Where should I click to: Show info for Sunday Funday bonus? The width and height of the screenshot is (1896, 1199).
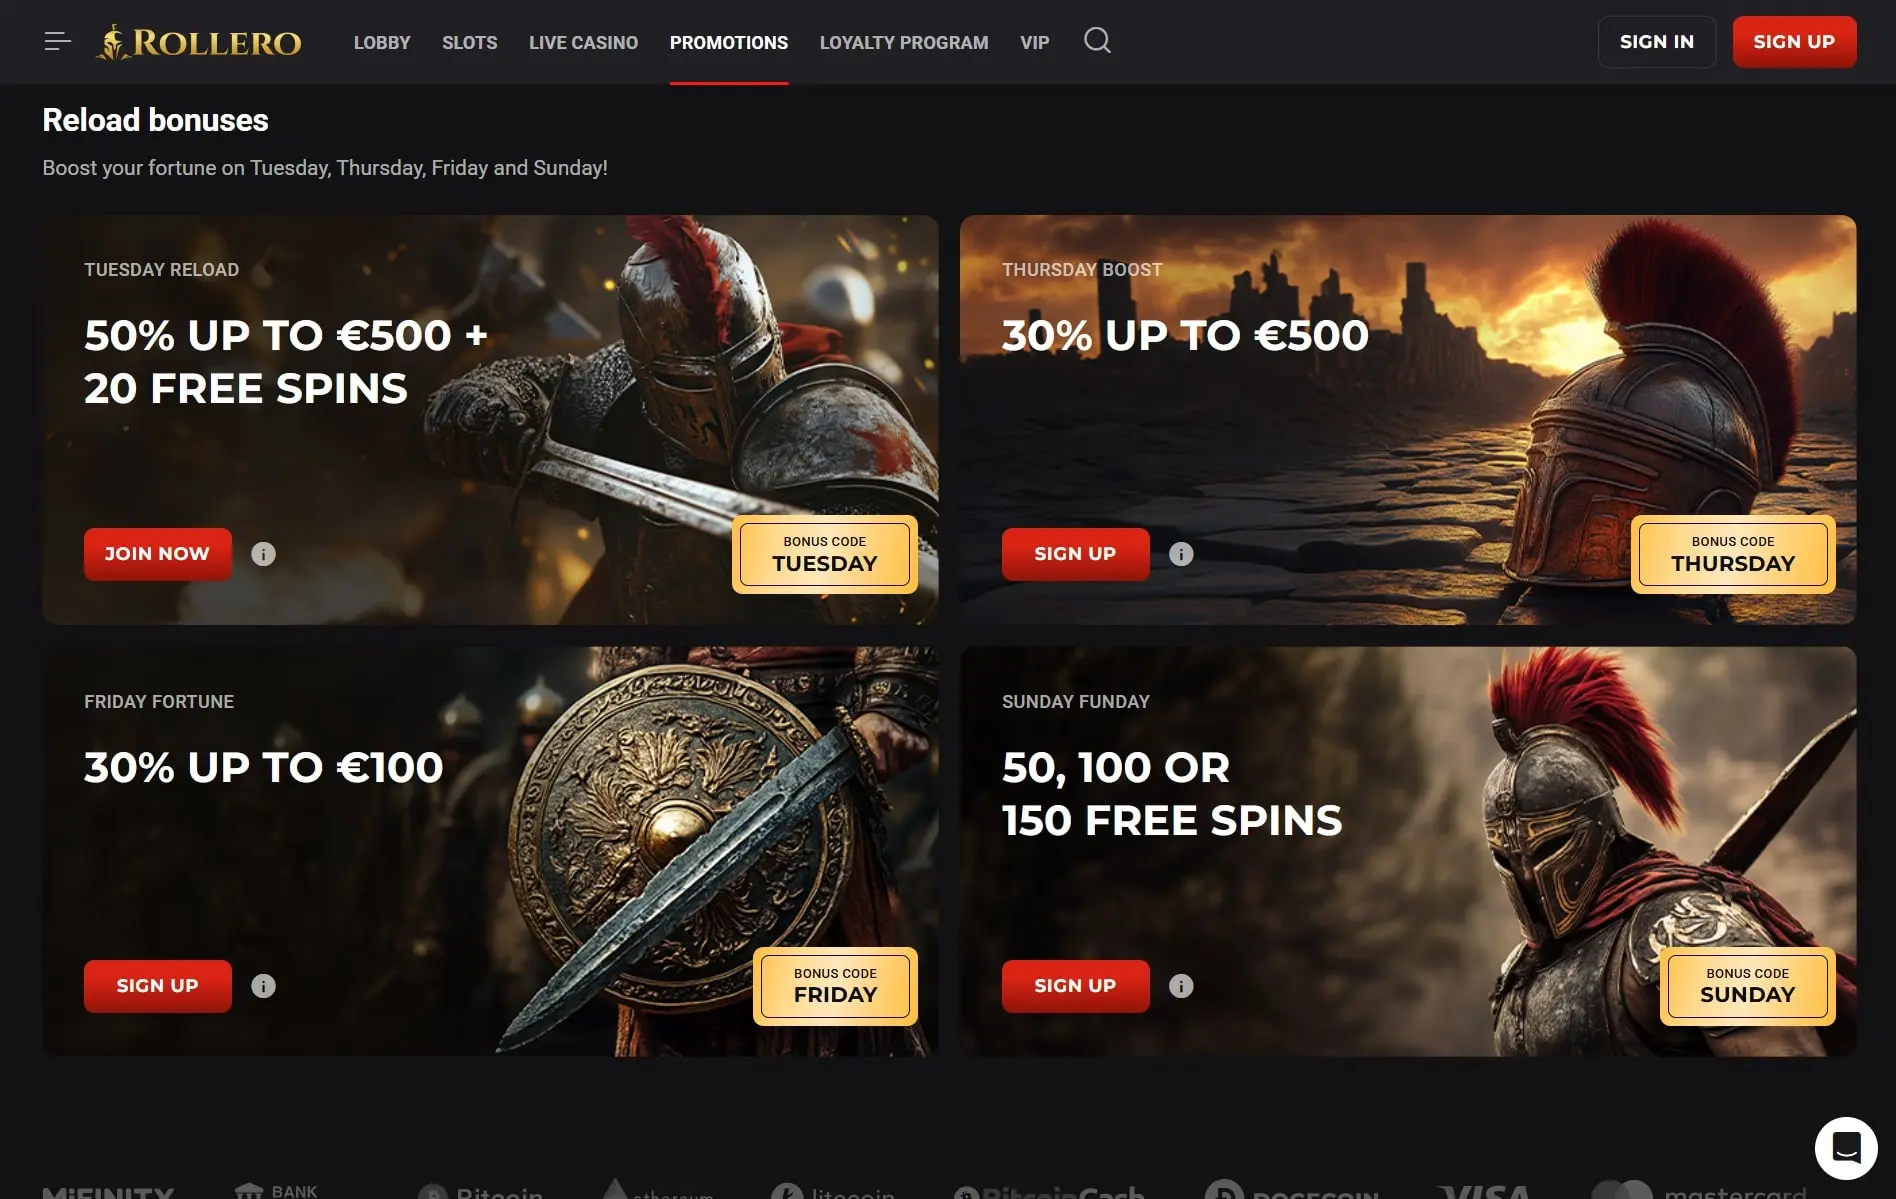coord(1181,986)
